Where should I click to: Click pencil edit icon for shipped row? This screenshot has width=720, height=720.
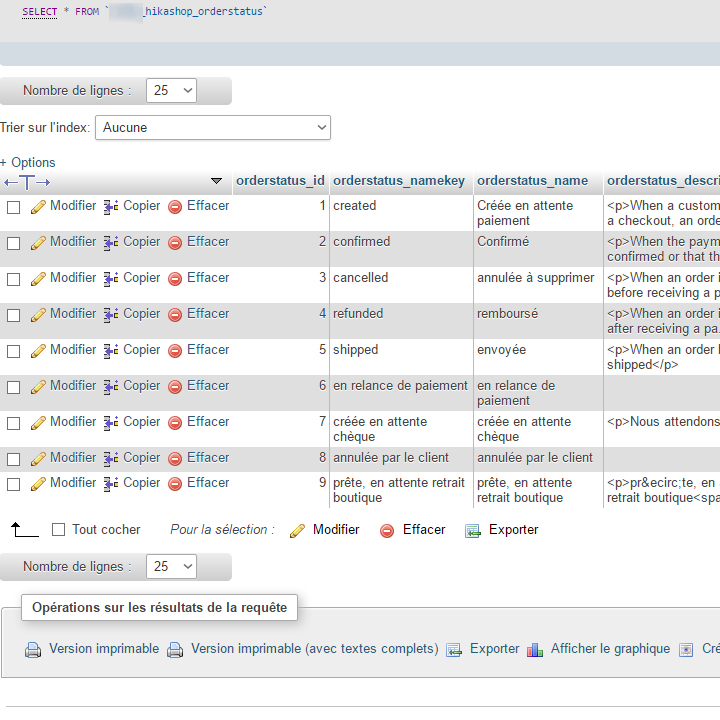click(39, 350)
